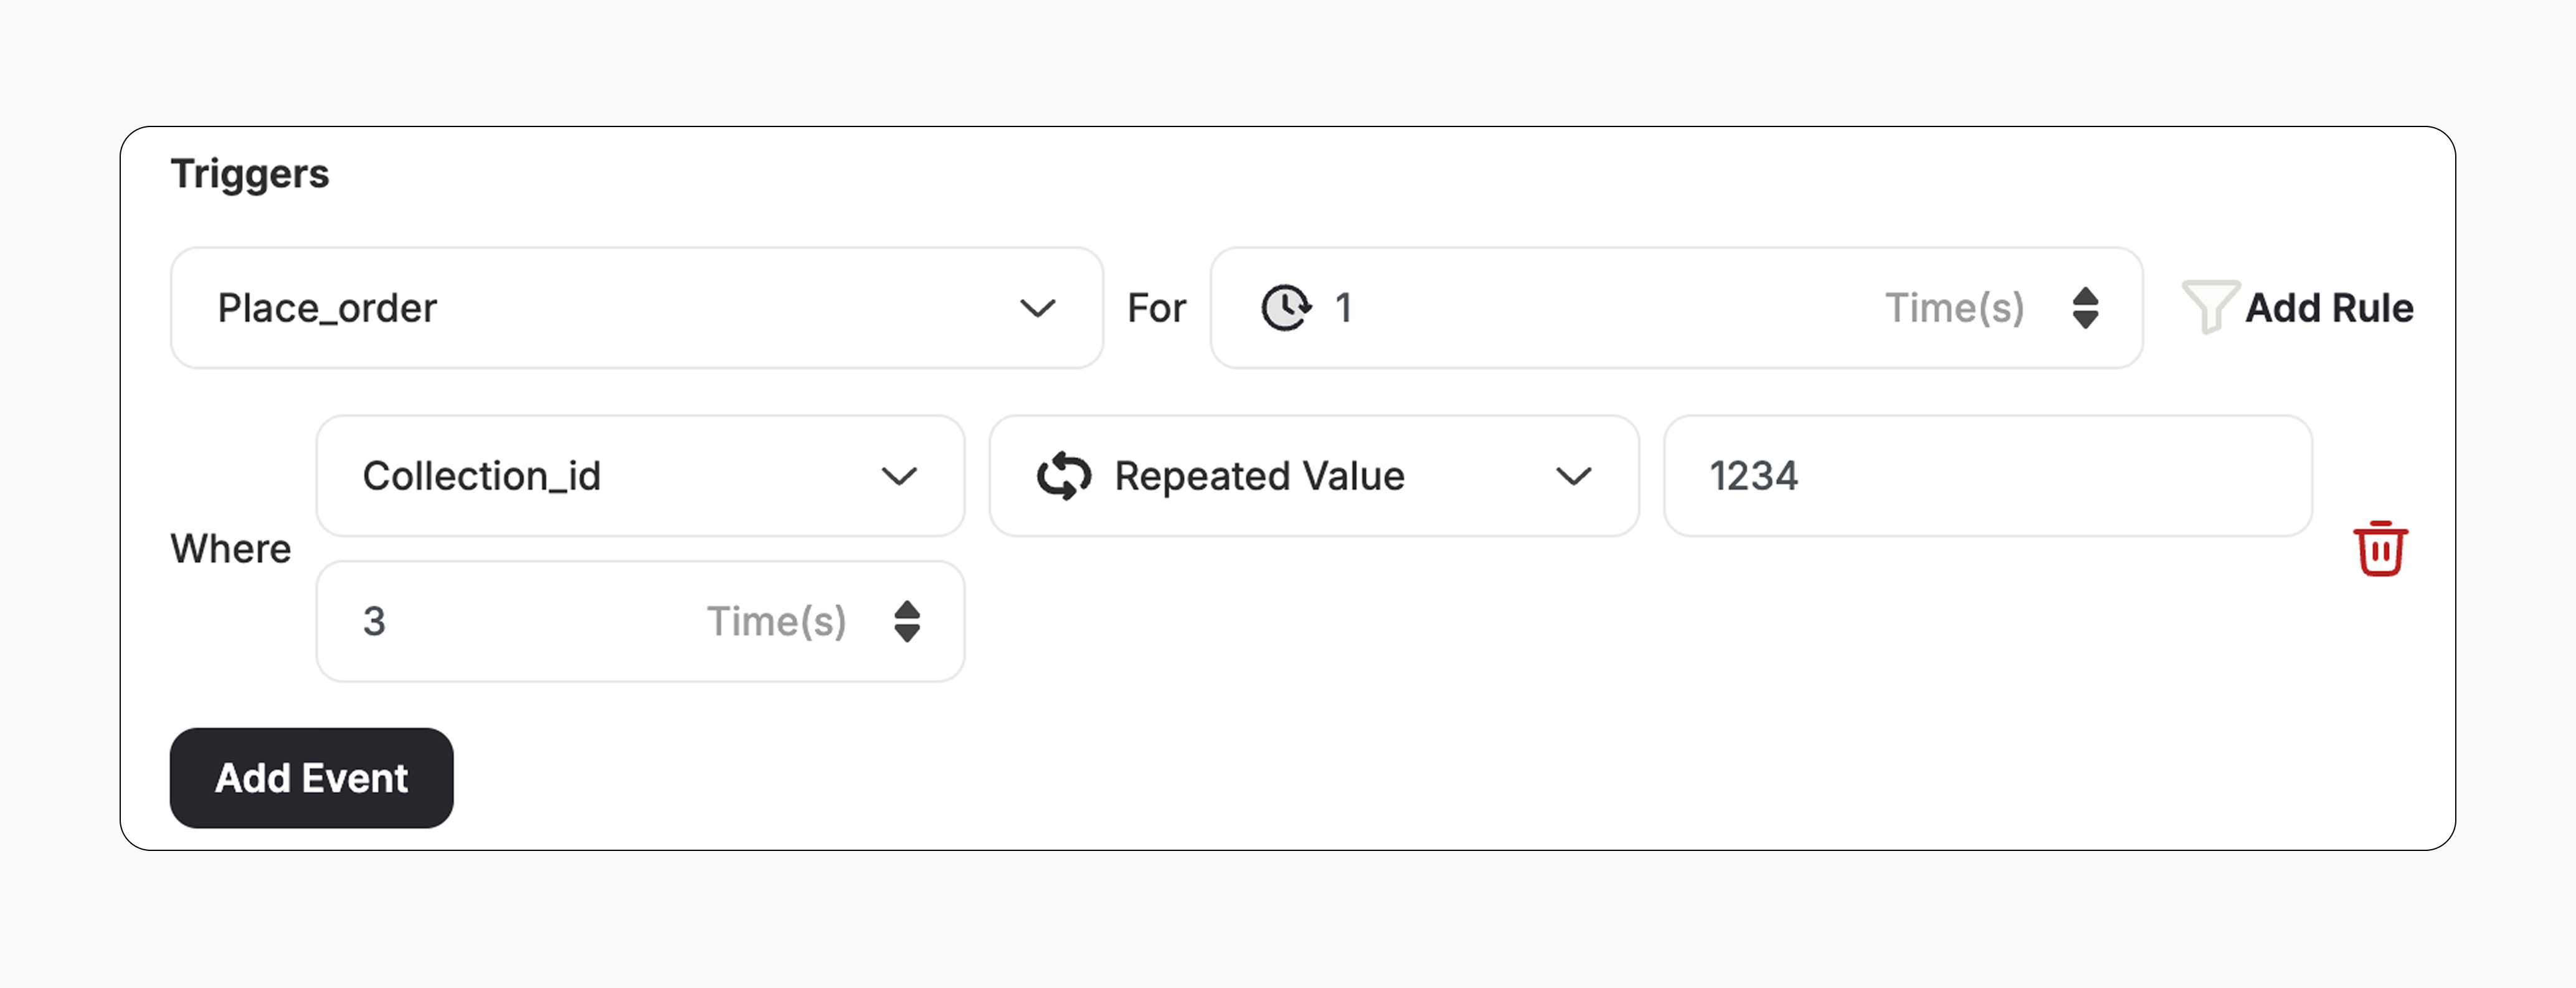Click Add Event
The width and height of the screenshot is (2576, 988).
tap(310, 778)
